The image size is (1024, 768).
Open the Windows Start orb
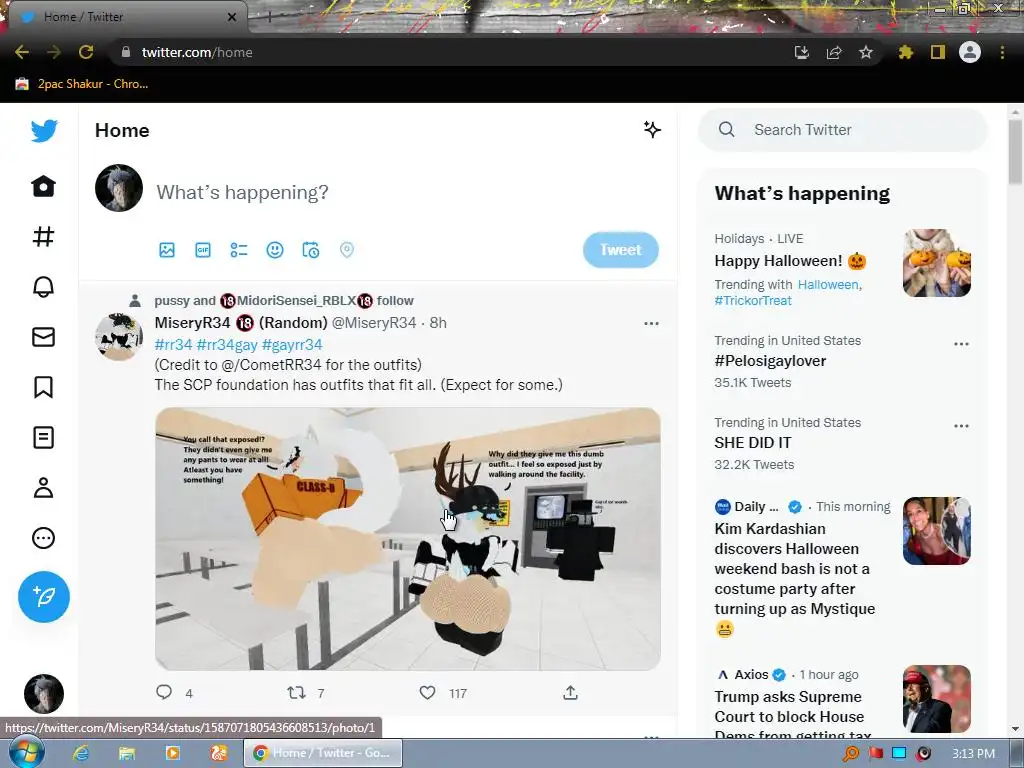(25, 752)
